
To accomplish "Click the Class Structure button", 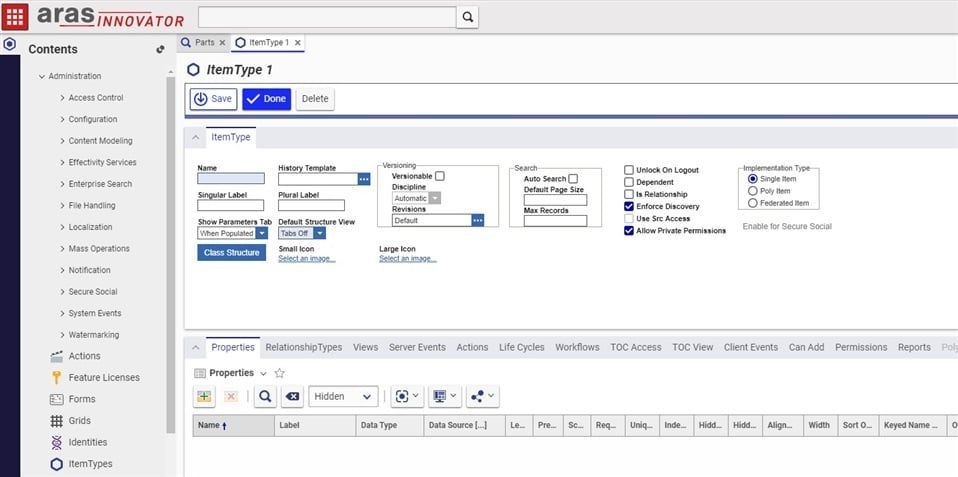I will [x=232, y=253].
